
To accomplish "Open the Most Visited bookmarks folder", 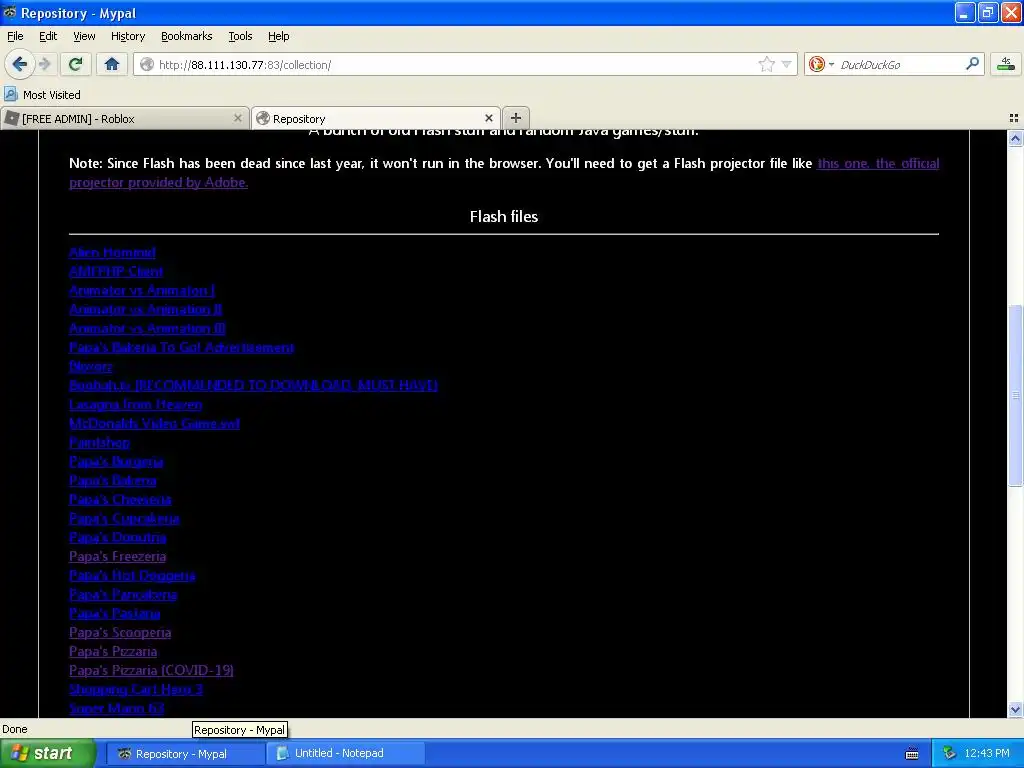I will 43,95.
